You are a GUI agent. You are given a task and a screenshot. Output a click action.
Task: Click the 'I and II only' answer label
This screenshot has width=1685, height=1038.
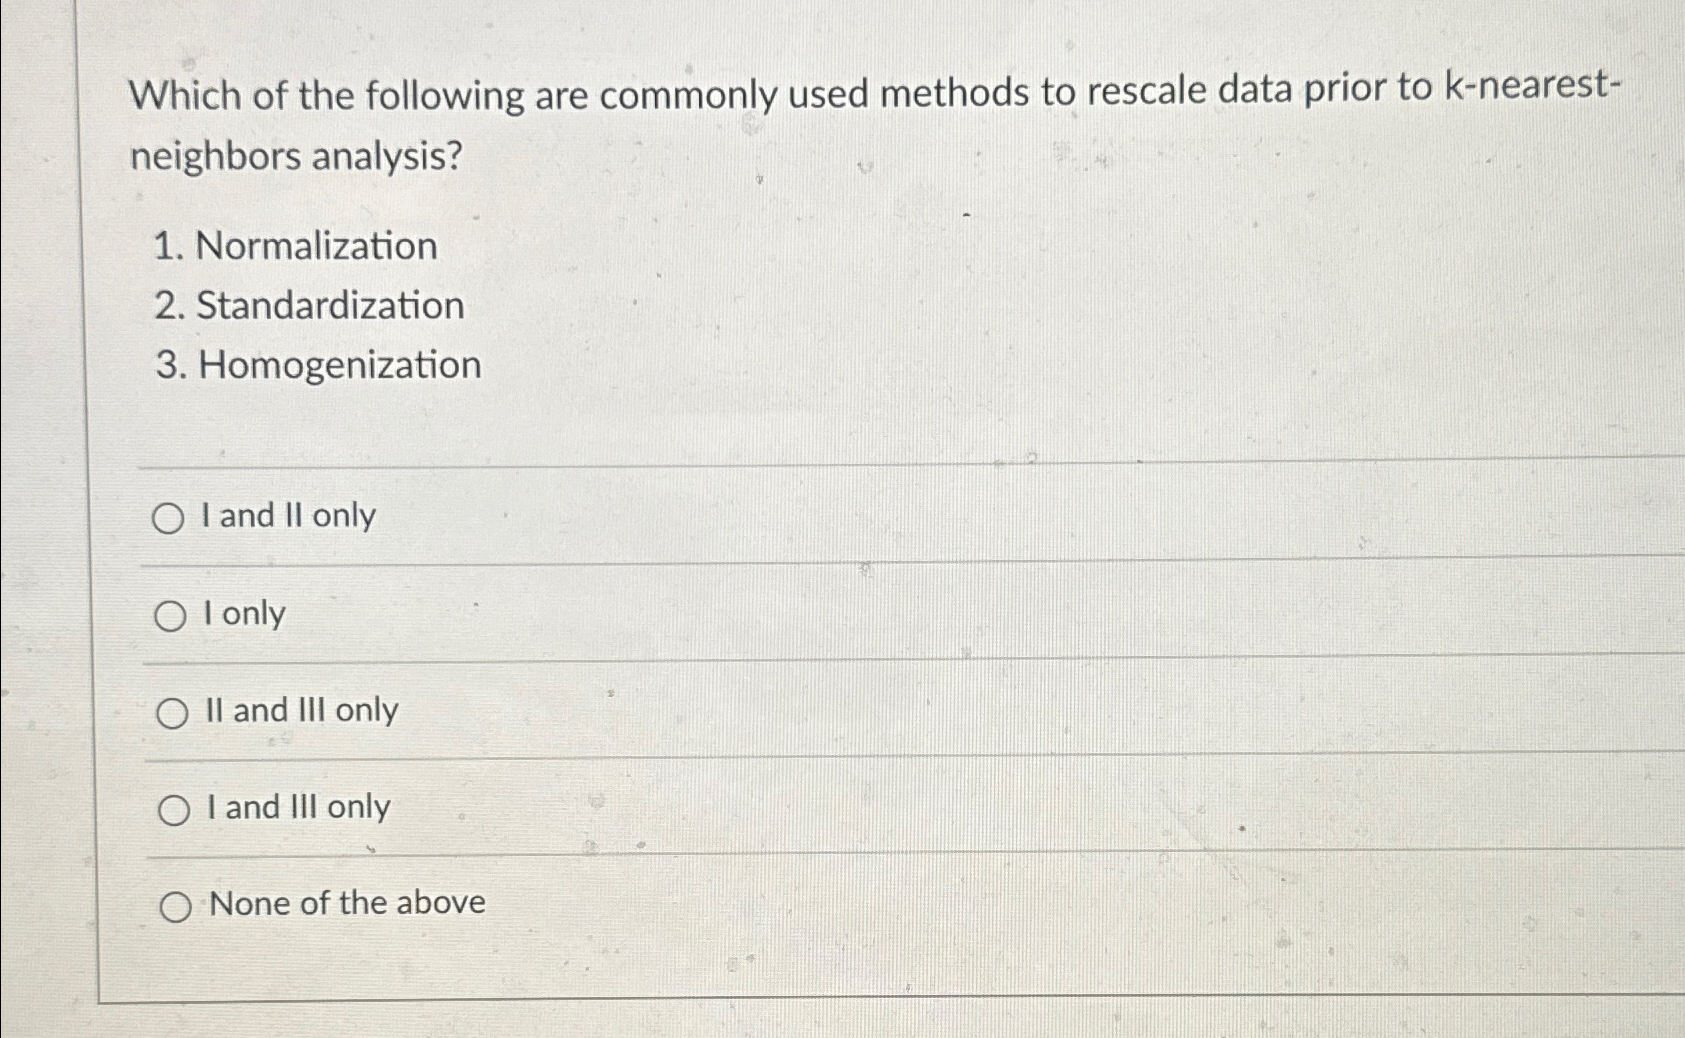289,516
